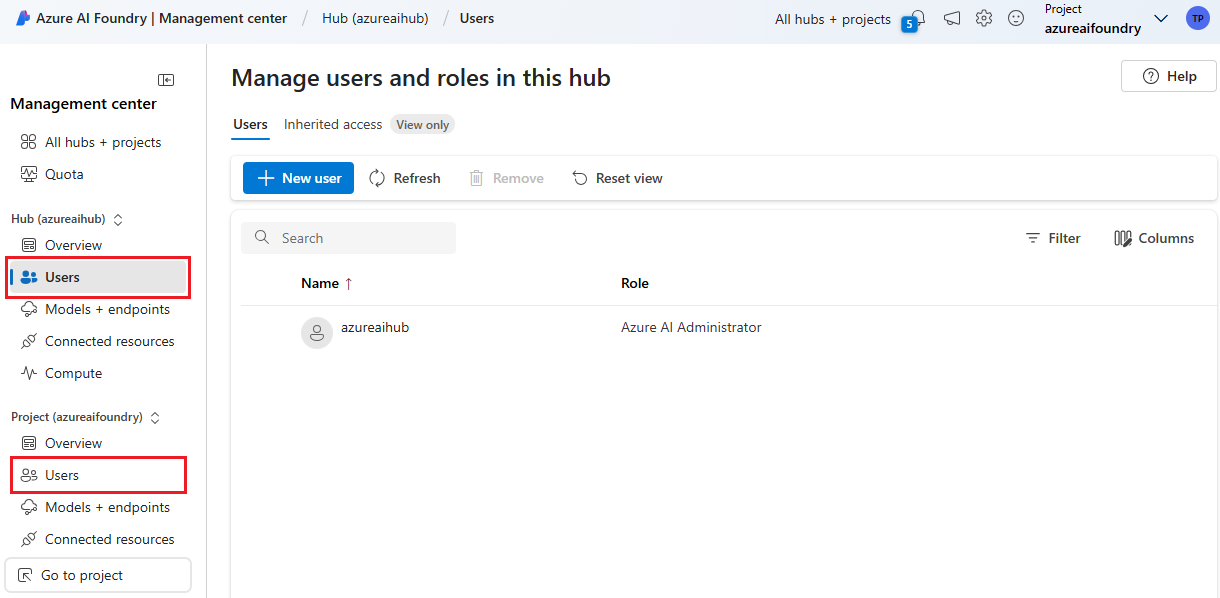Expand the Hub (azureaihub) selector
Screen dimensions: 1220x598
117,219
